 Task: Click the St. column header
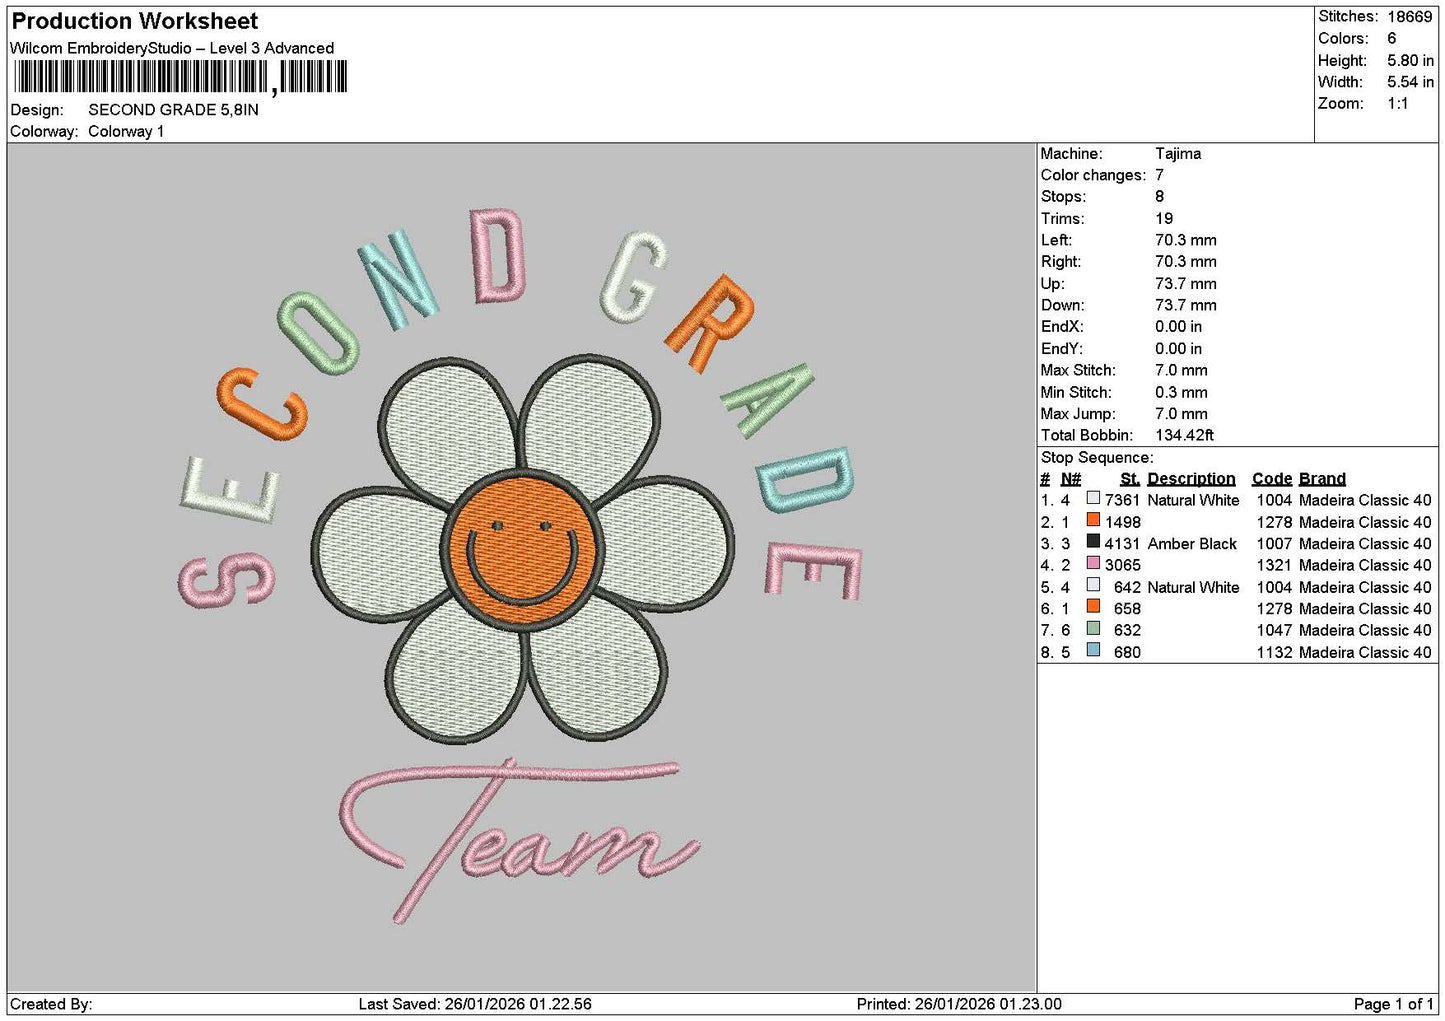pyautogui.click(x=1130, y=479)
